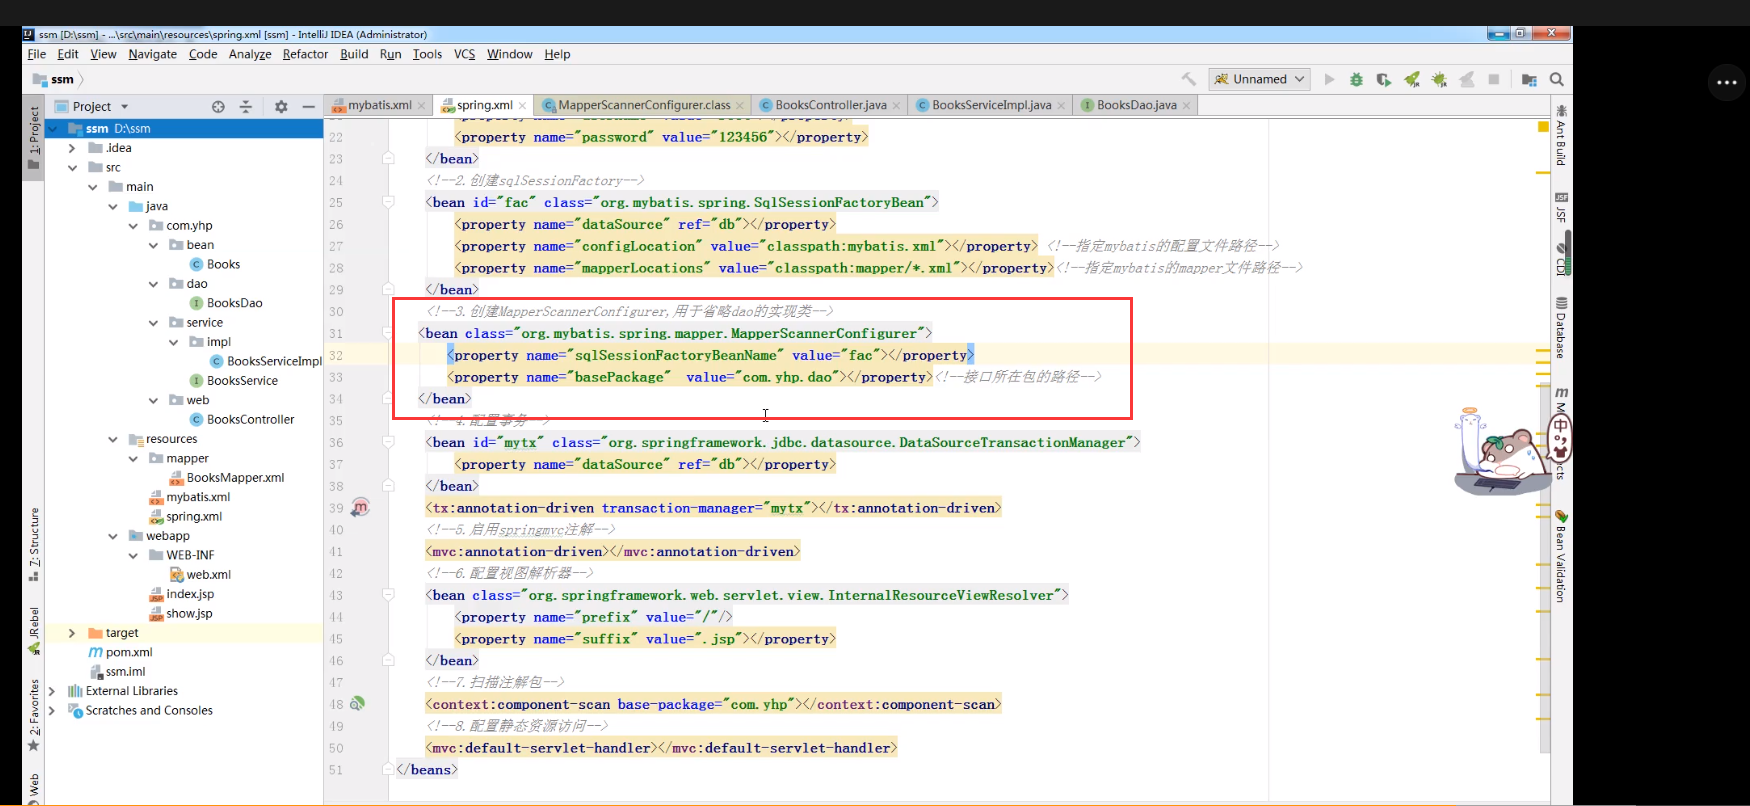Screen dimensions: 1750x806
Task: Open the Unnamed run configuration dropdown
Action: coord(1260,79)
